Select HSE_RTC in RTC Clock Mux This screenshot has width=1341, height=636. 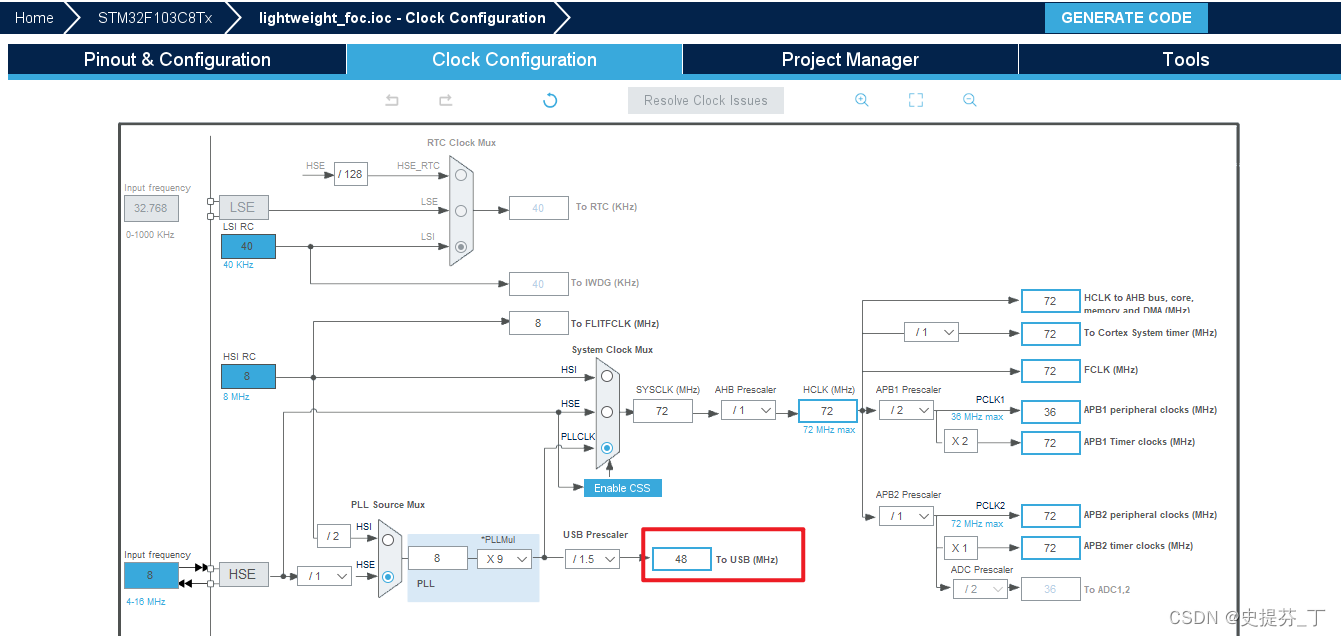point(460,174)
